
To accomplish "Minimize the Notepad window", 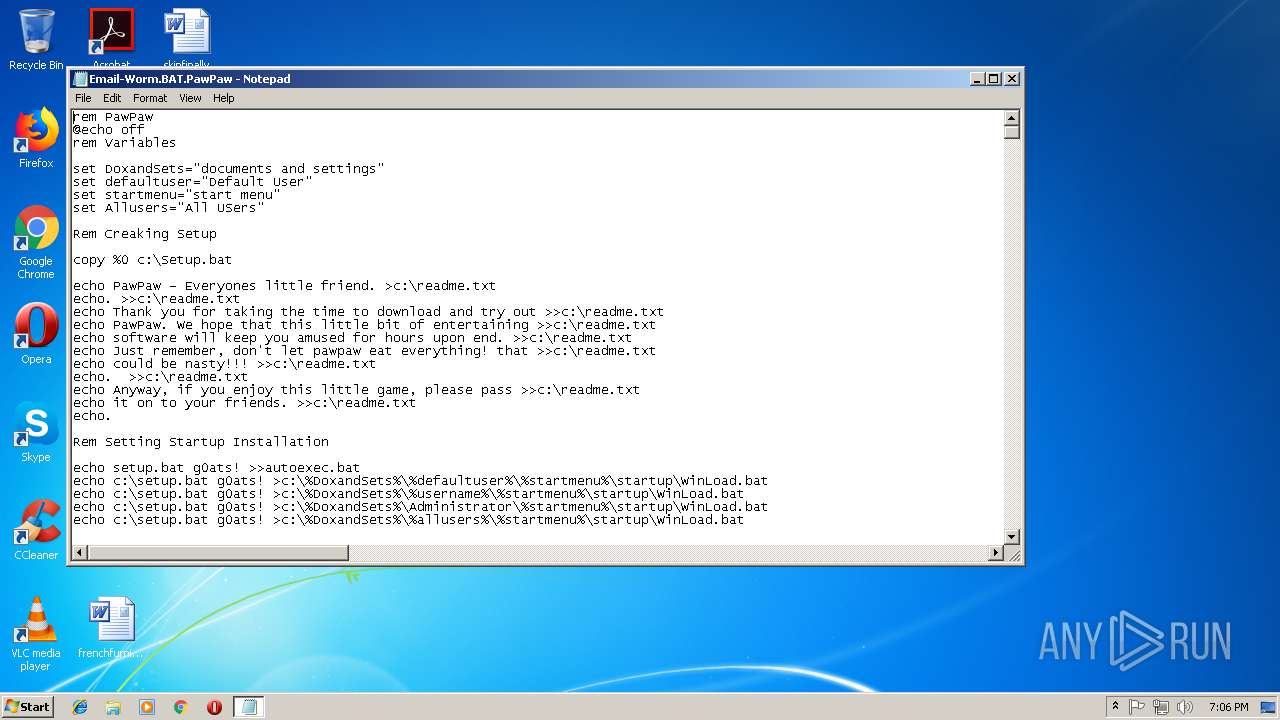I will click(976, 79).
